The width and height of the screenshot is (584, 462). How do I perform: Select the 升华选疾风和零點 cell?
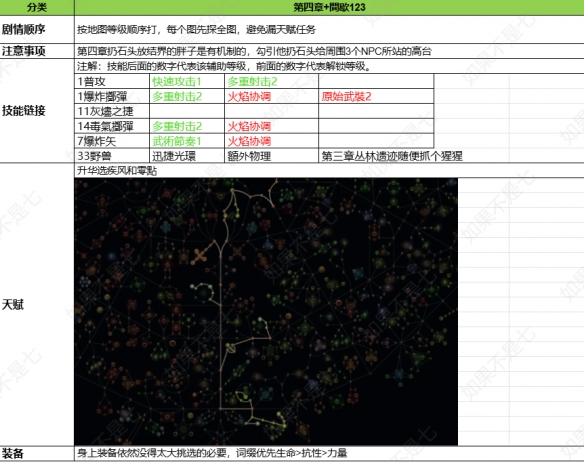tap(329, 170)
